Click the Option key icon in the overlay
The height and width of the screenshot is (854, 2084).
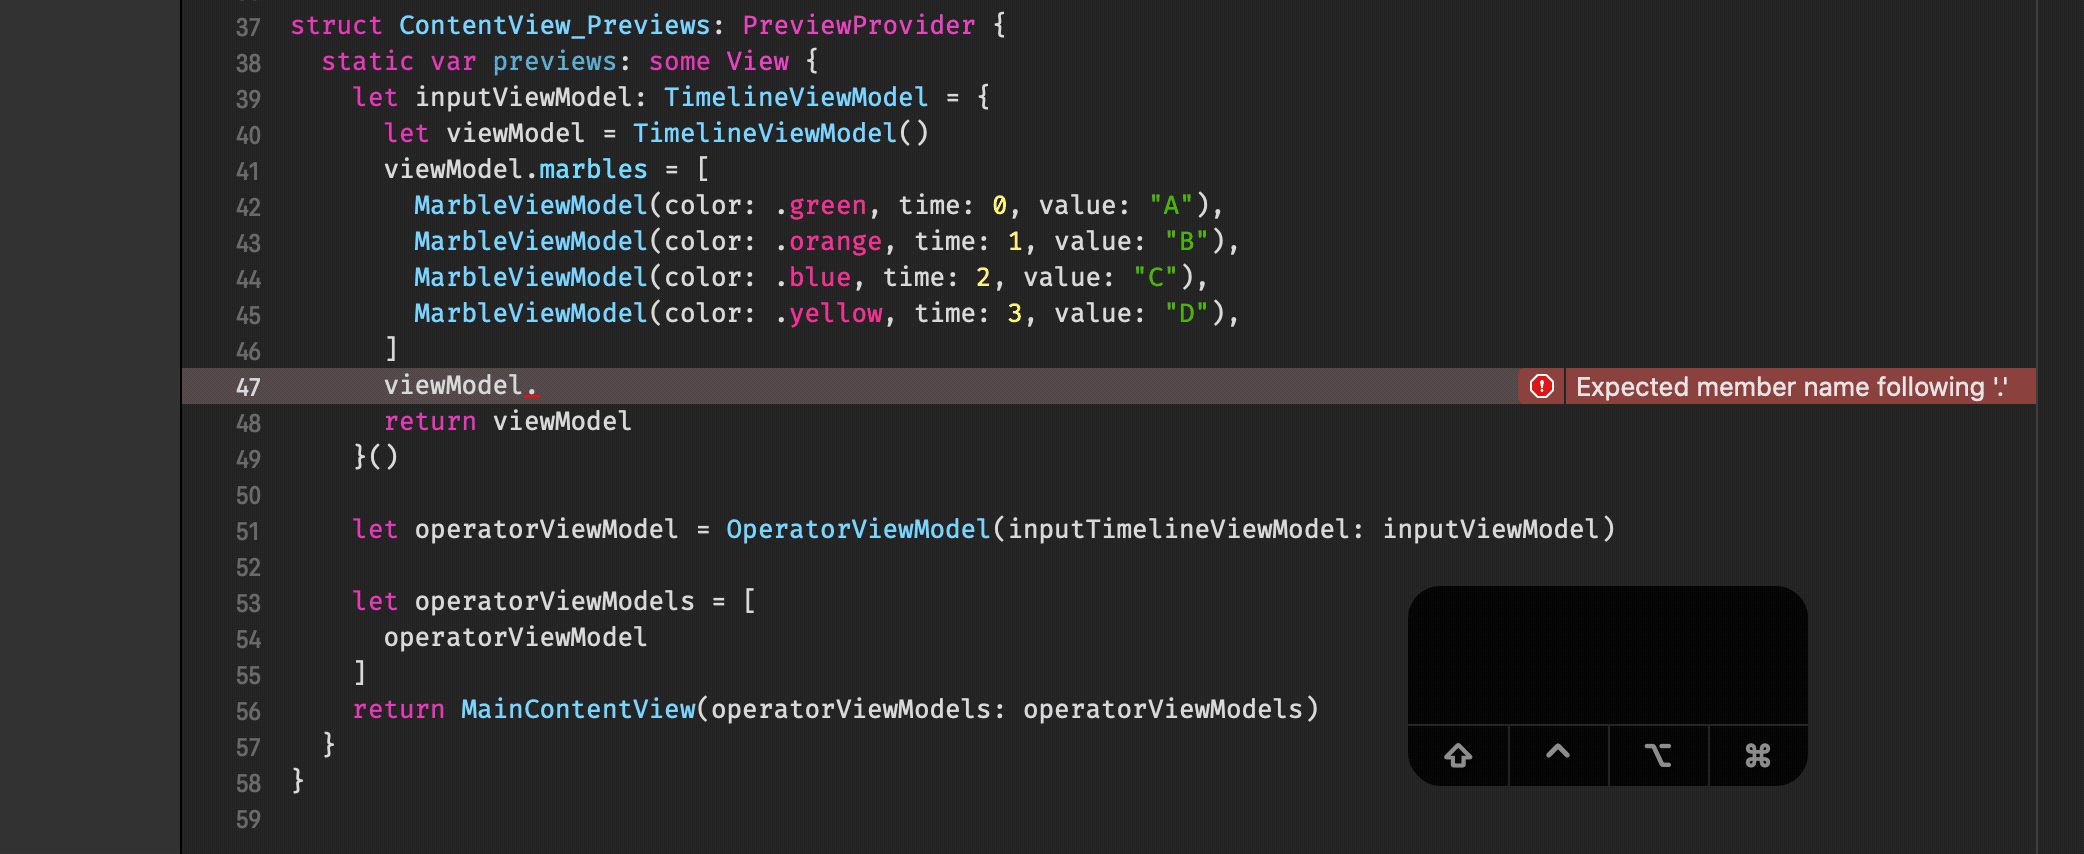1658,755
